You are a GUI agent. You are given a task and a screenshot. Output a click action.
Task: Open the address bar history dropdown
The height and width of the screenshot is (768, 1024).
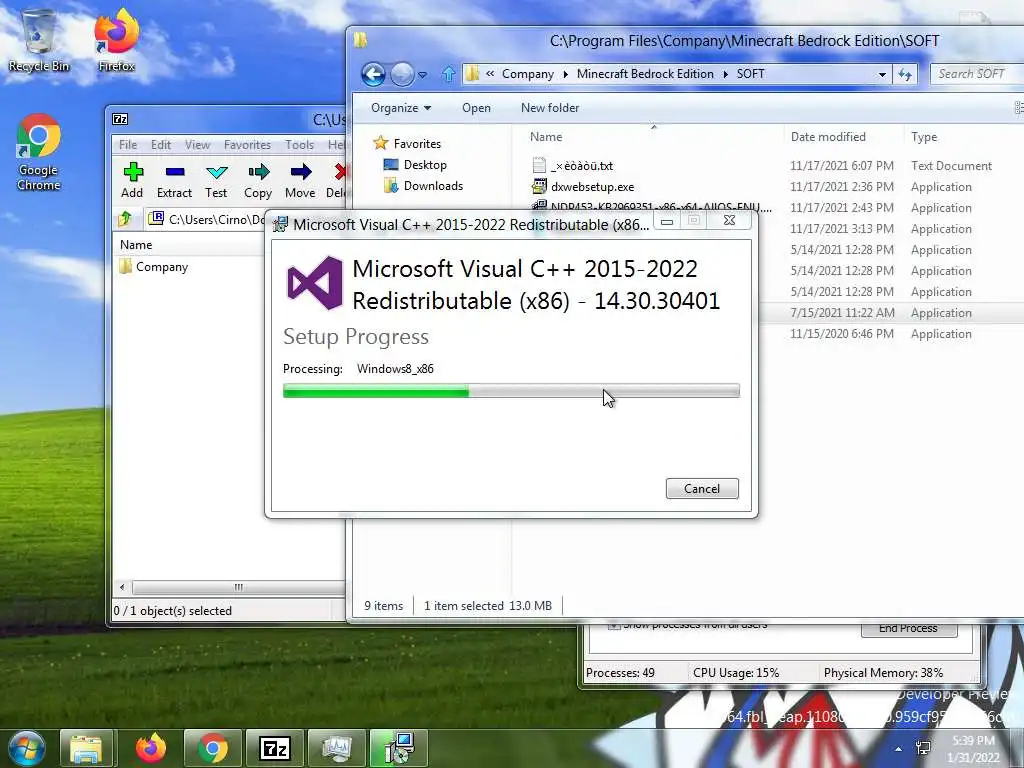(x=882, y=74)
